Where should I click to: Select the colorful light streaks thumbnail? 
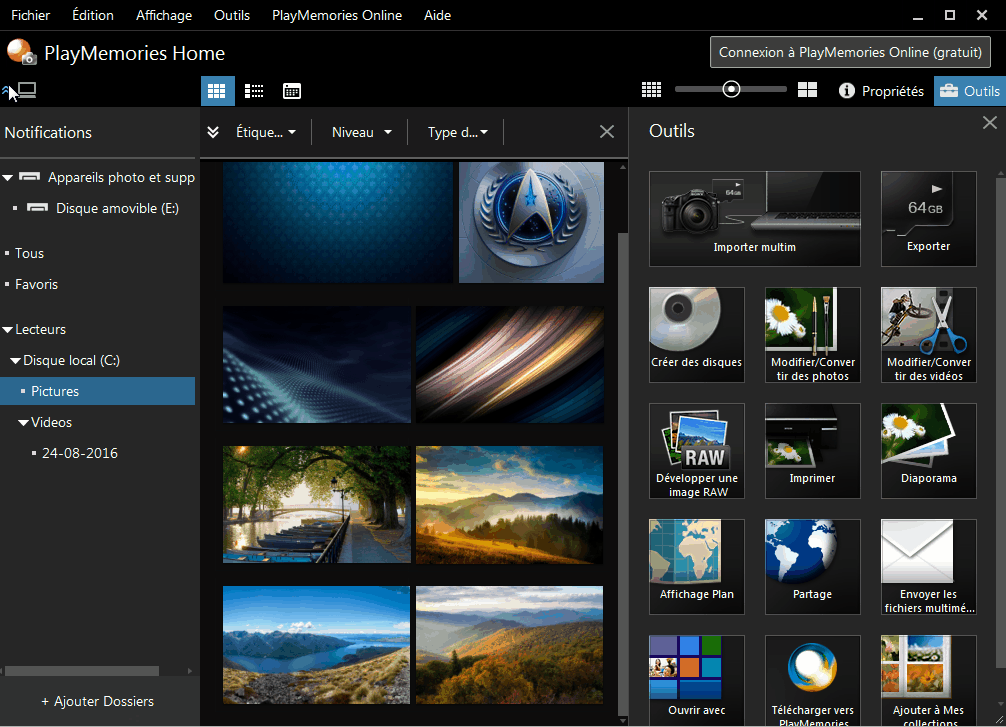point(510,364)
